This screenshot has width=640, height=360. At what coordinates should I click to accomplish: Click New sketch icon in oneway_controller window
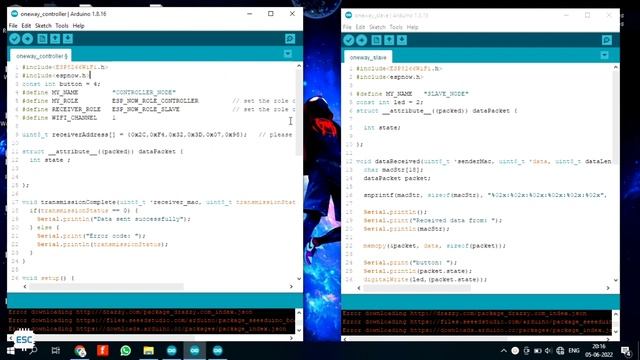click(x=42, y=39)
